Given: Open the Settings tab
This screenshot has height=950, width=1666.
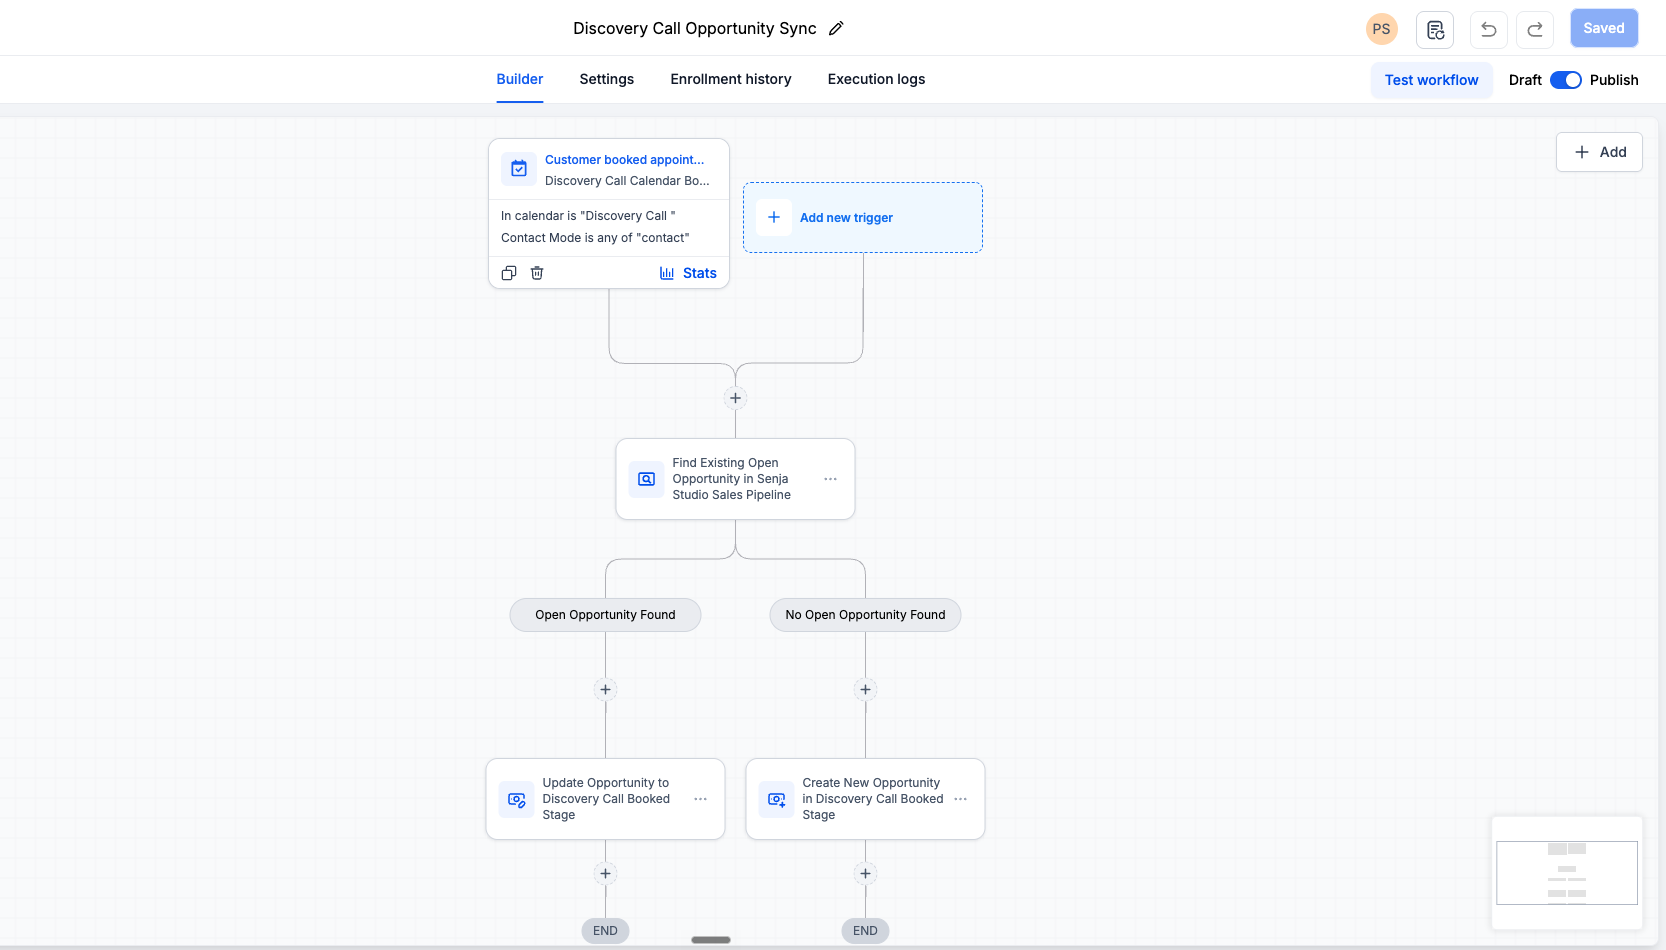Looking at the screenshot, I should click(x=607, y=79).
